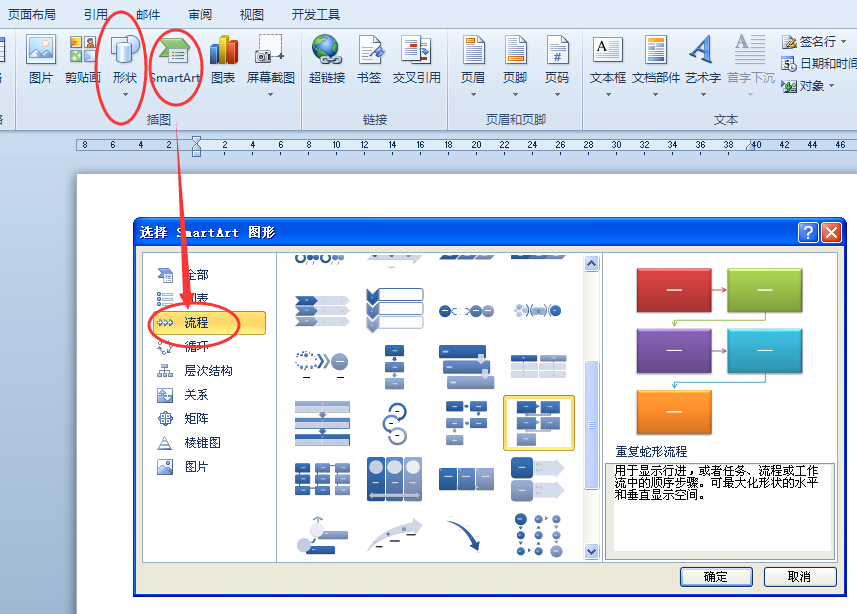Open the Header (页眉) menu

point(473,66)
